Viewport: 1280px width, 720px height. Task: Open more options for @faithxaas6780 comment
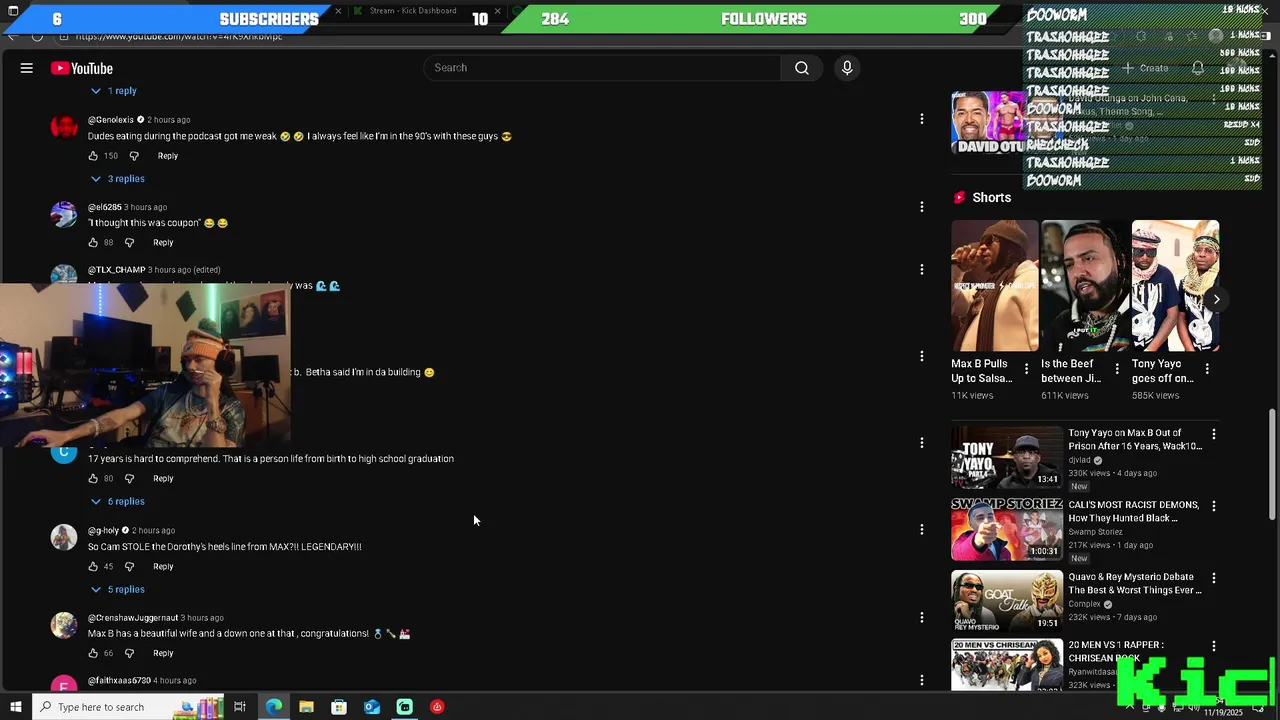pos(922,680)
